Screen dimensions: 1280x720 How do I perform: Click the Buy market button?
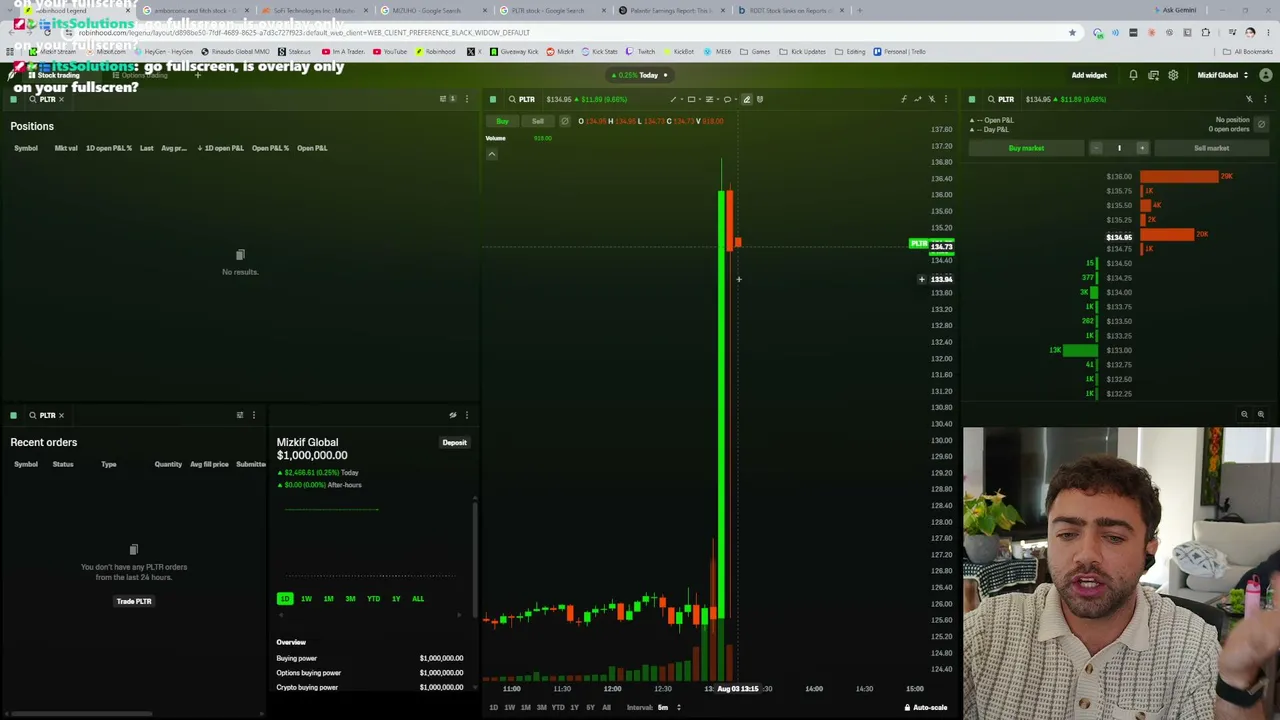[1026, 148]
